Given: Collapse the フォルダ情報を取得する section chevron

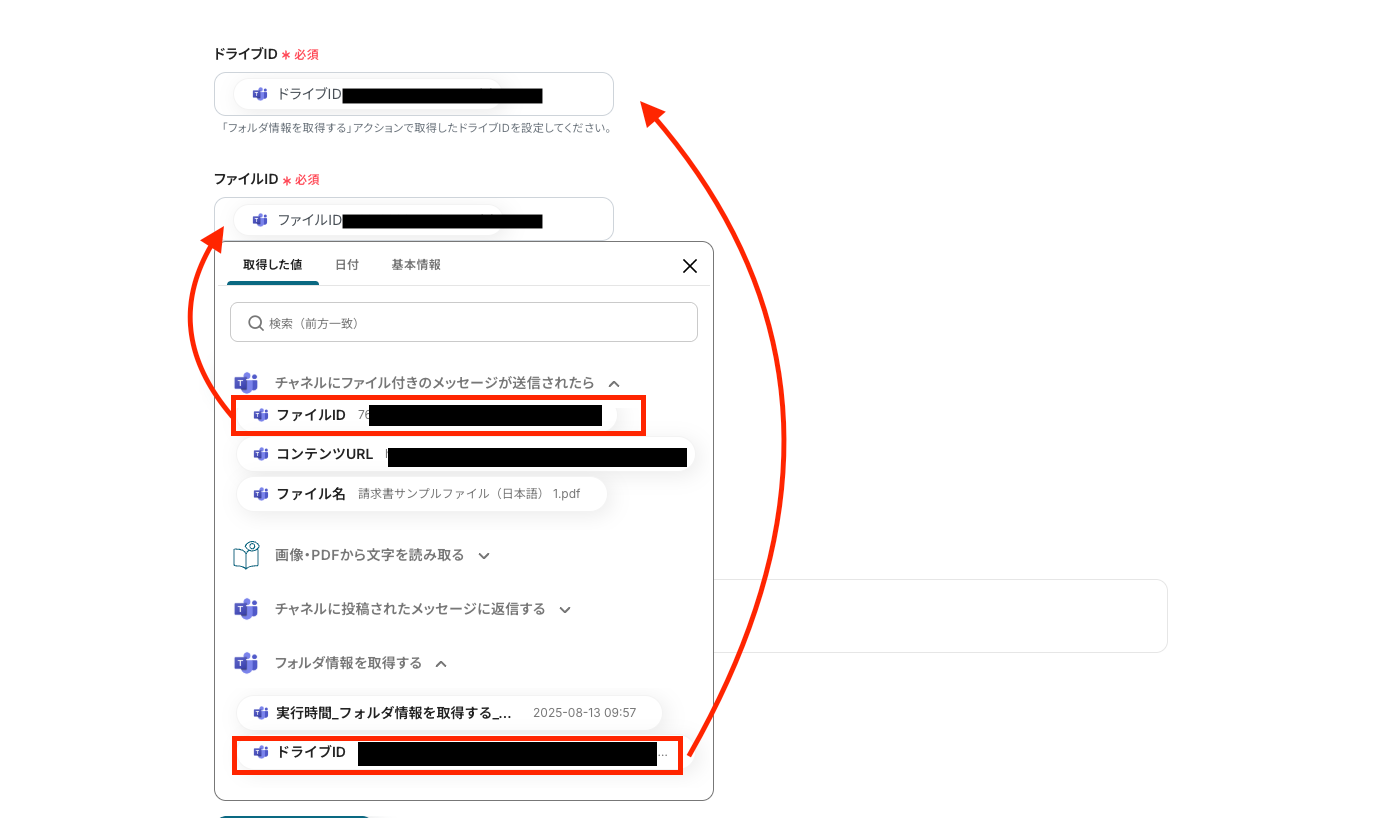Looking at the screenshot, I should 441,663.
